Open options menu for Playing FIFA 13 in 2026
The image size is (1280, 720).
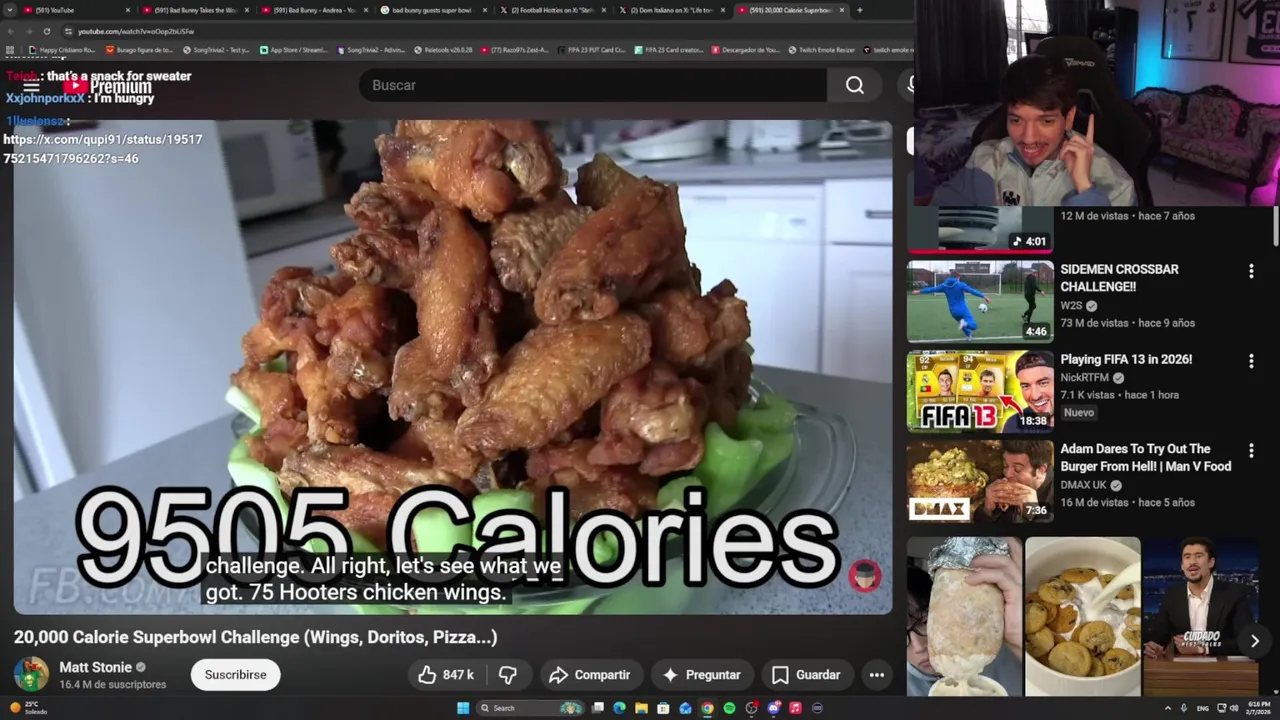[1250, 361]
